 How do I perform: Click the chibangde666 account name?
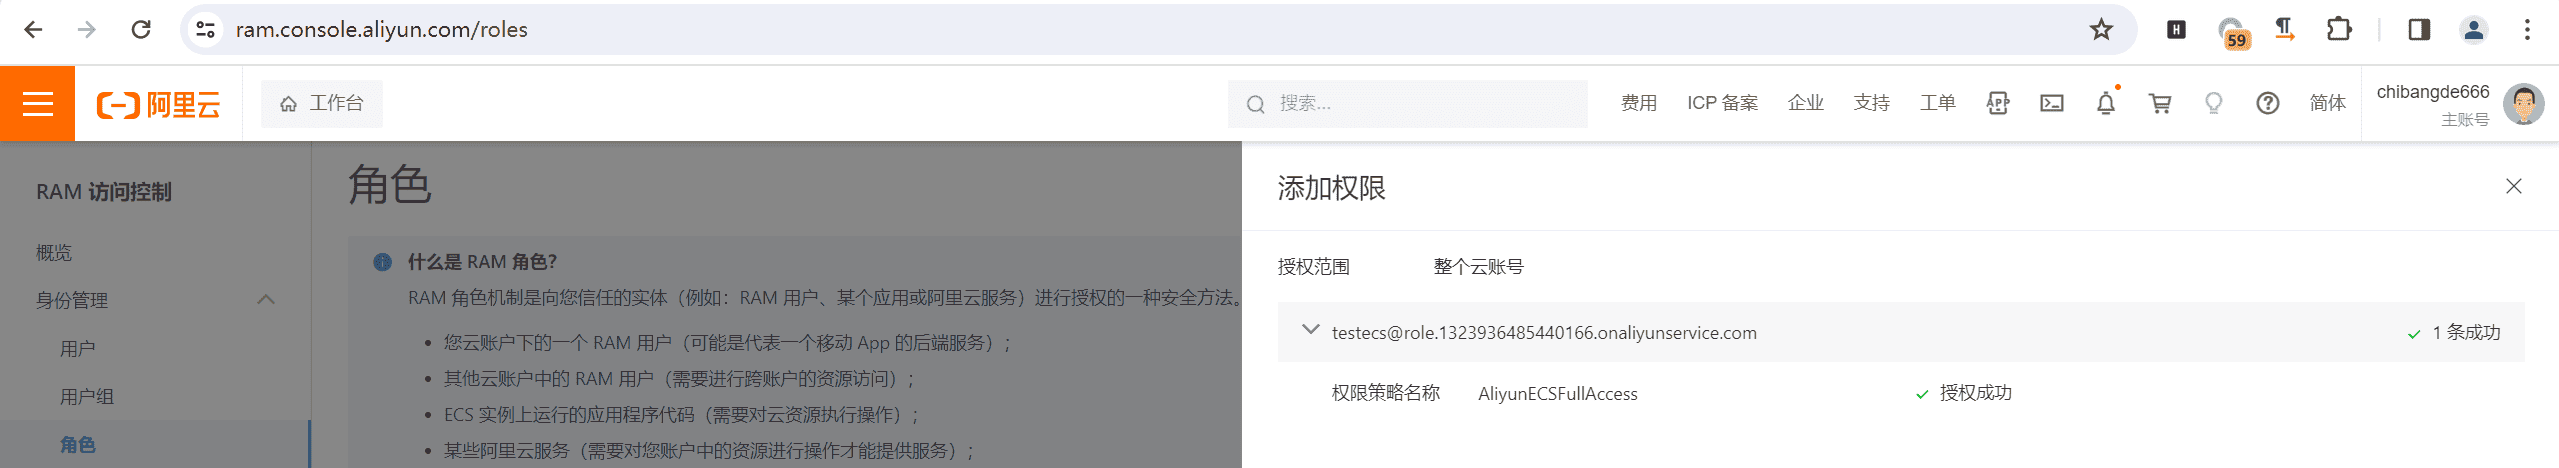[x=2432, y=92]
